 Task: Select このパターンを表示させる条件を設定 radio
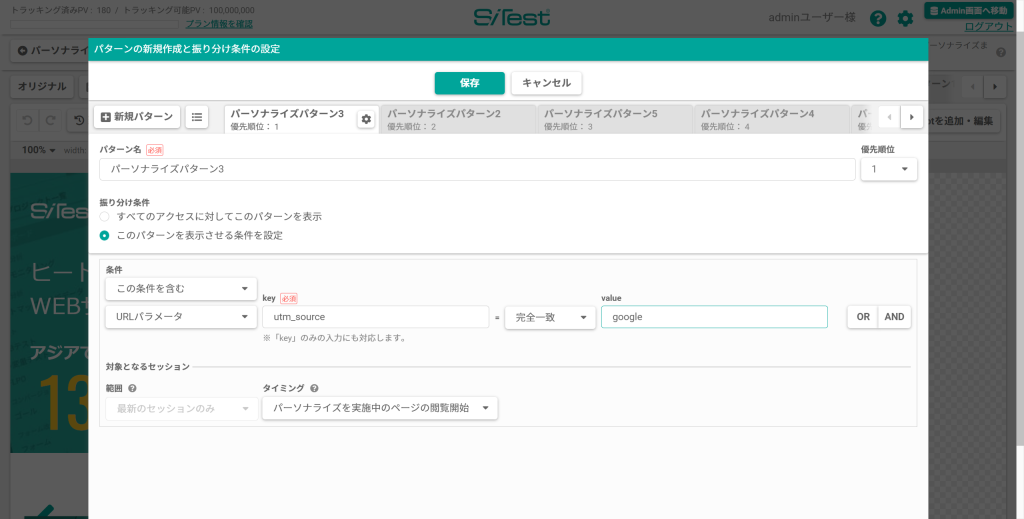click(104, 235)
